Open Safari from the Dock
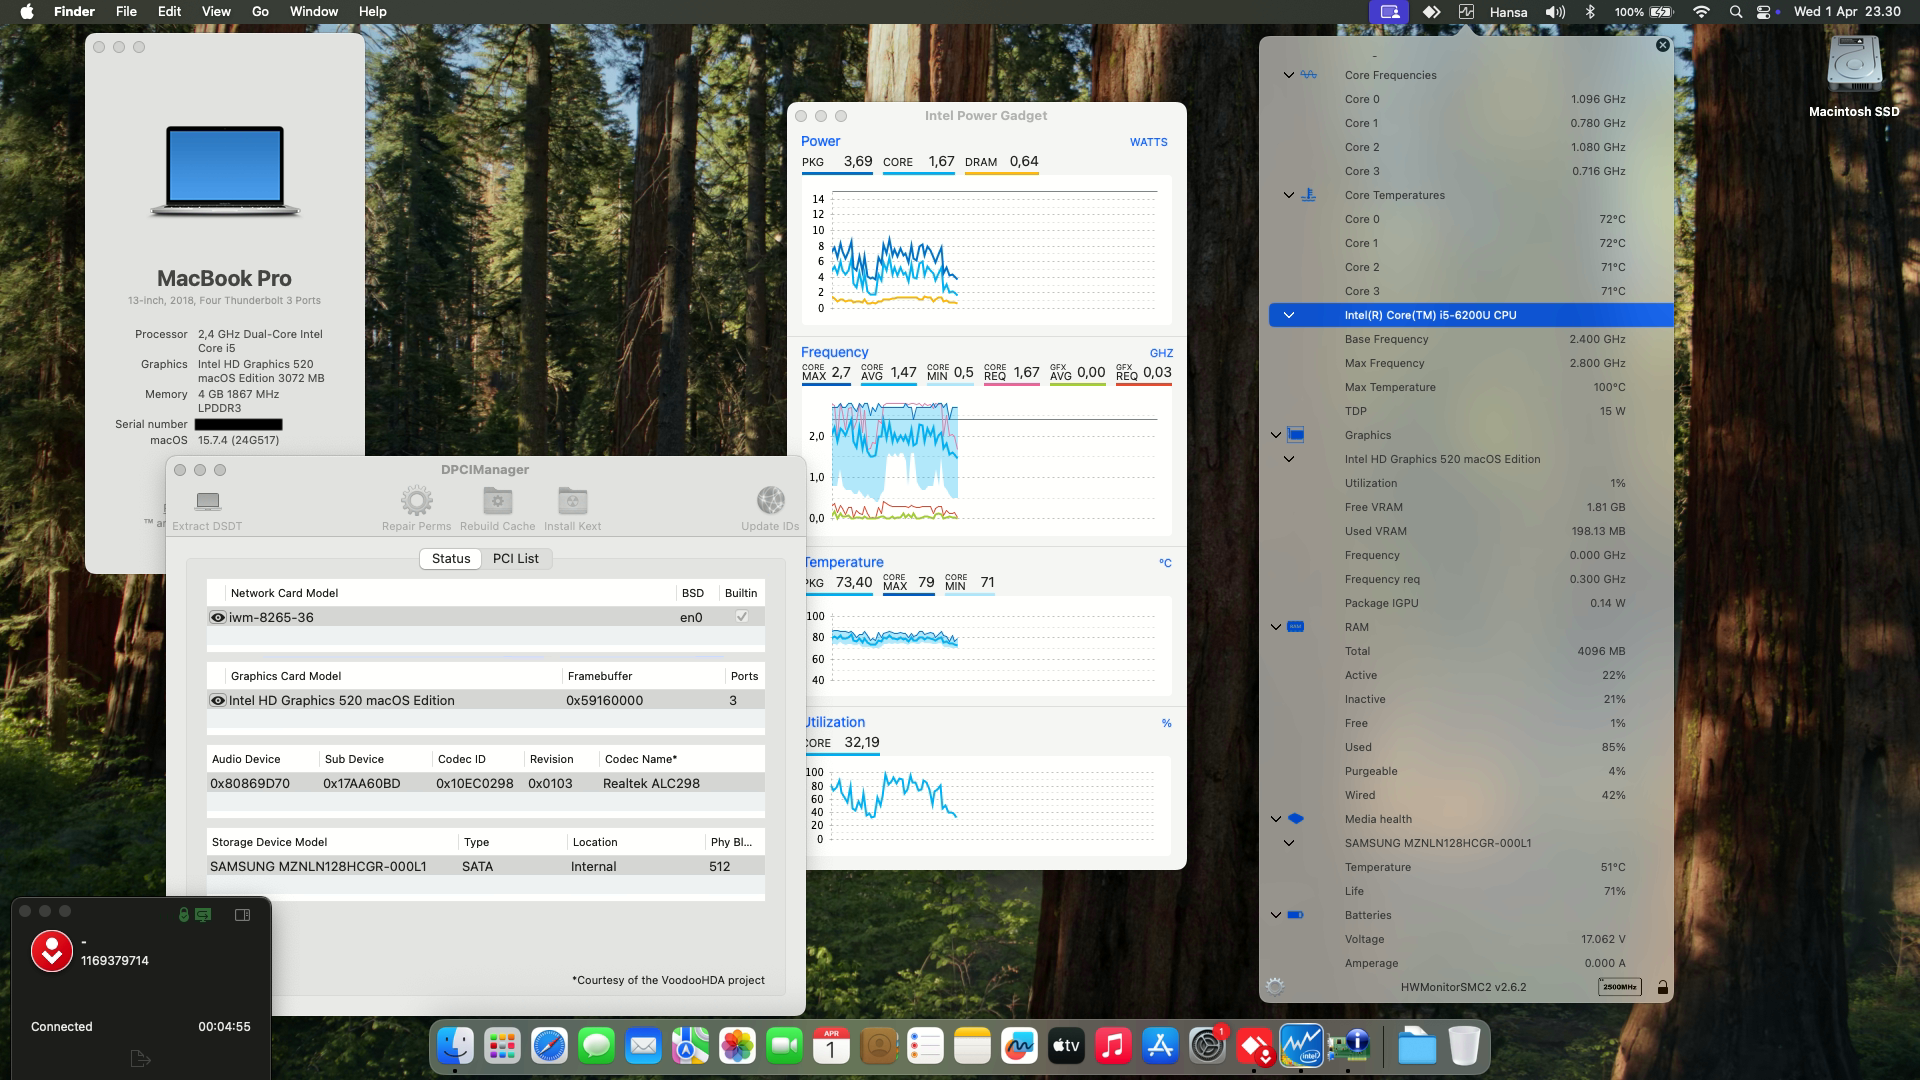Viewport: 1920px width, 1080px height. pyautogui.click(x=549, y=1046)
